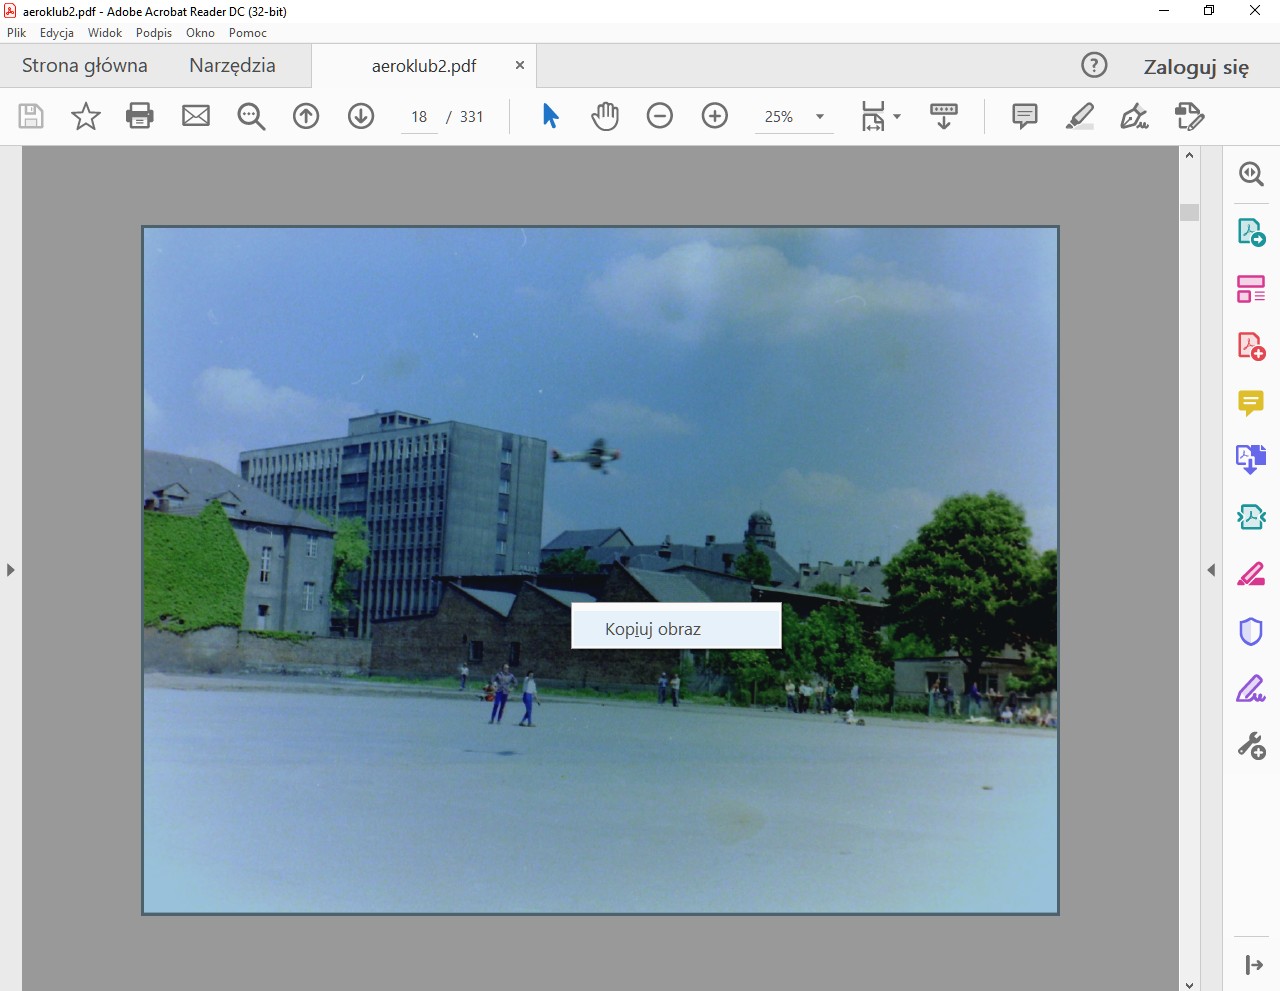
Task: Send file by email envelope icon
Action: click(196, 116)
